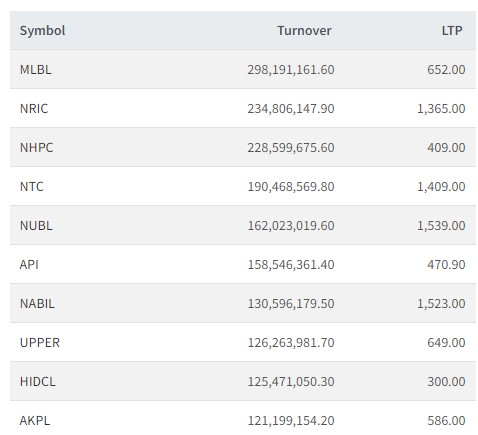Image resolution: width=478 pixels, height=435 pixels.
Task: Select the UPPER symbol
Action: [x=40, y=343]
